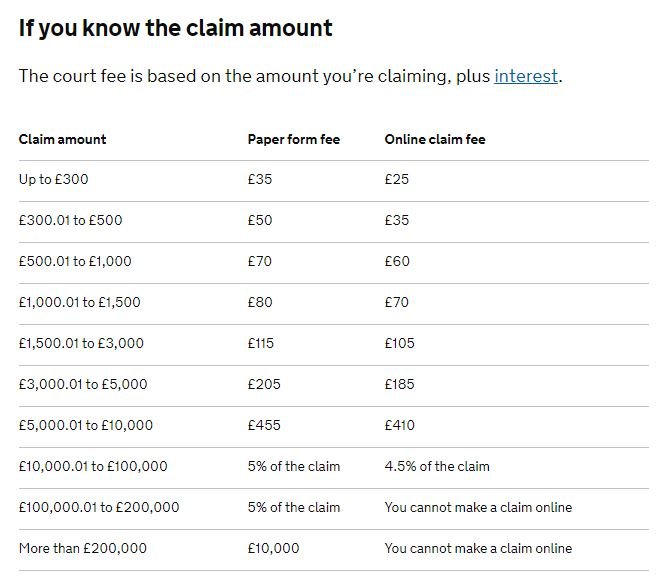The image size is (665, 579).
Task: Select the Claim amount column header
Action: [62, 139]
